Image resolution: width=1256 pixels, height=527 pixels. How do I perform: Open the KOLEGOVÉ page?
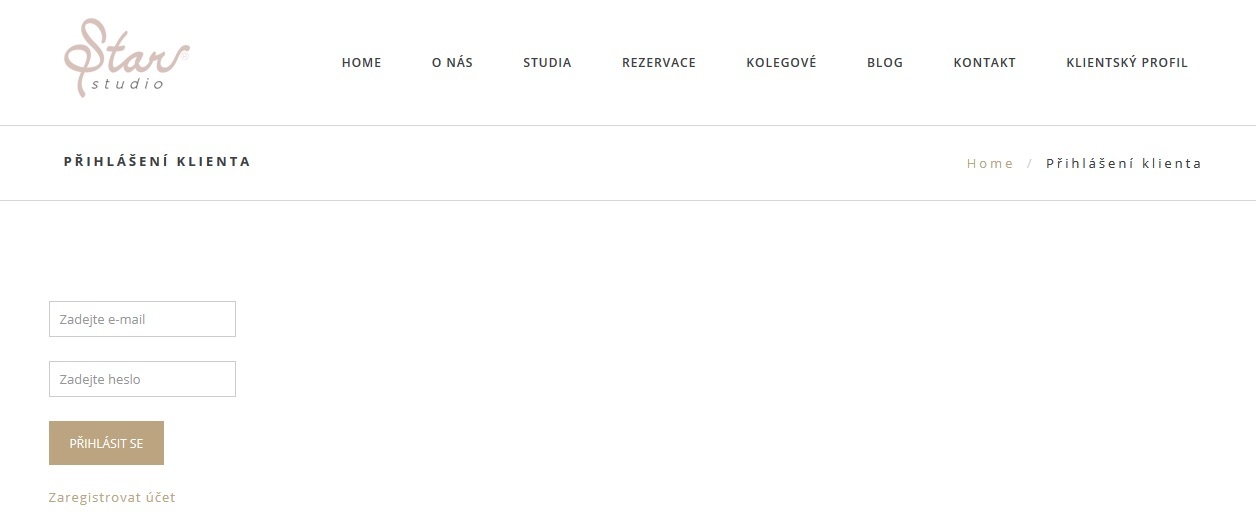781,62
